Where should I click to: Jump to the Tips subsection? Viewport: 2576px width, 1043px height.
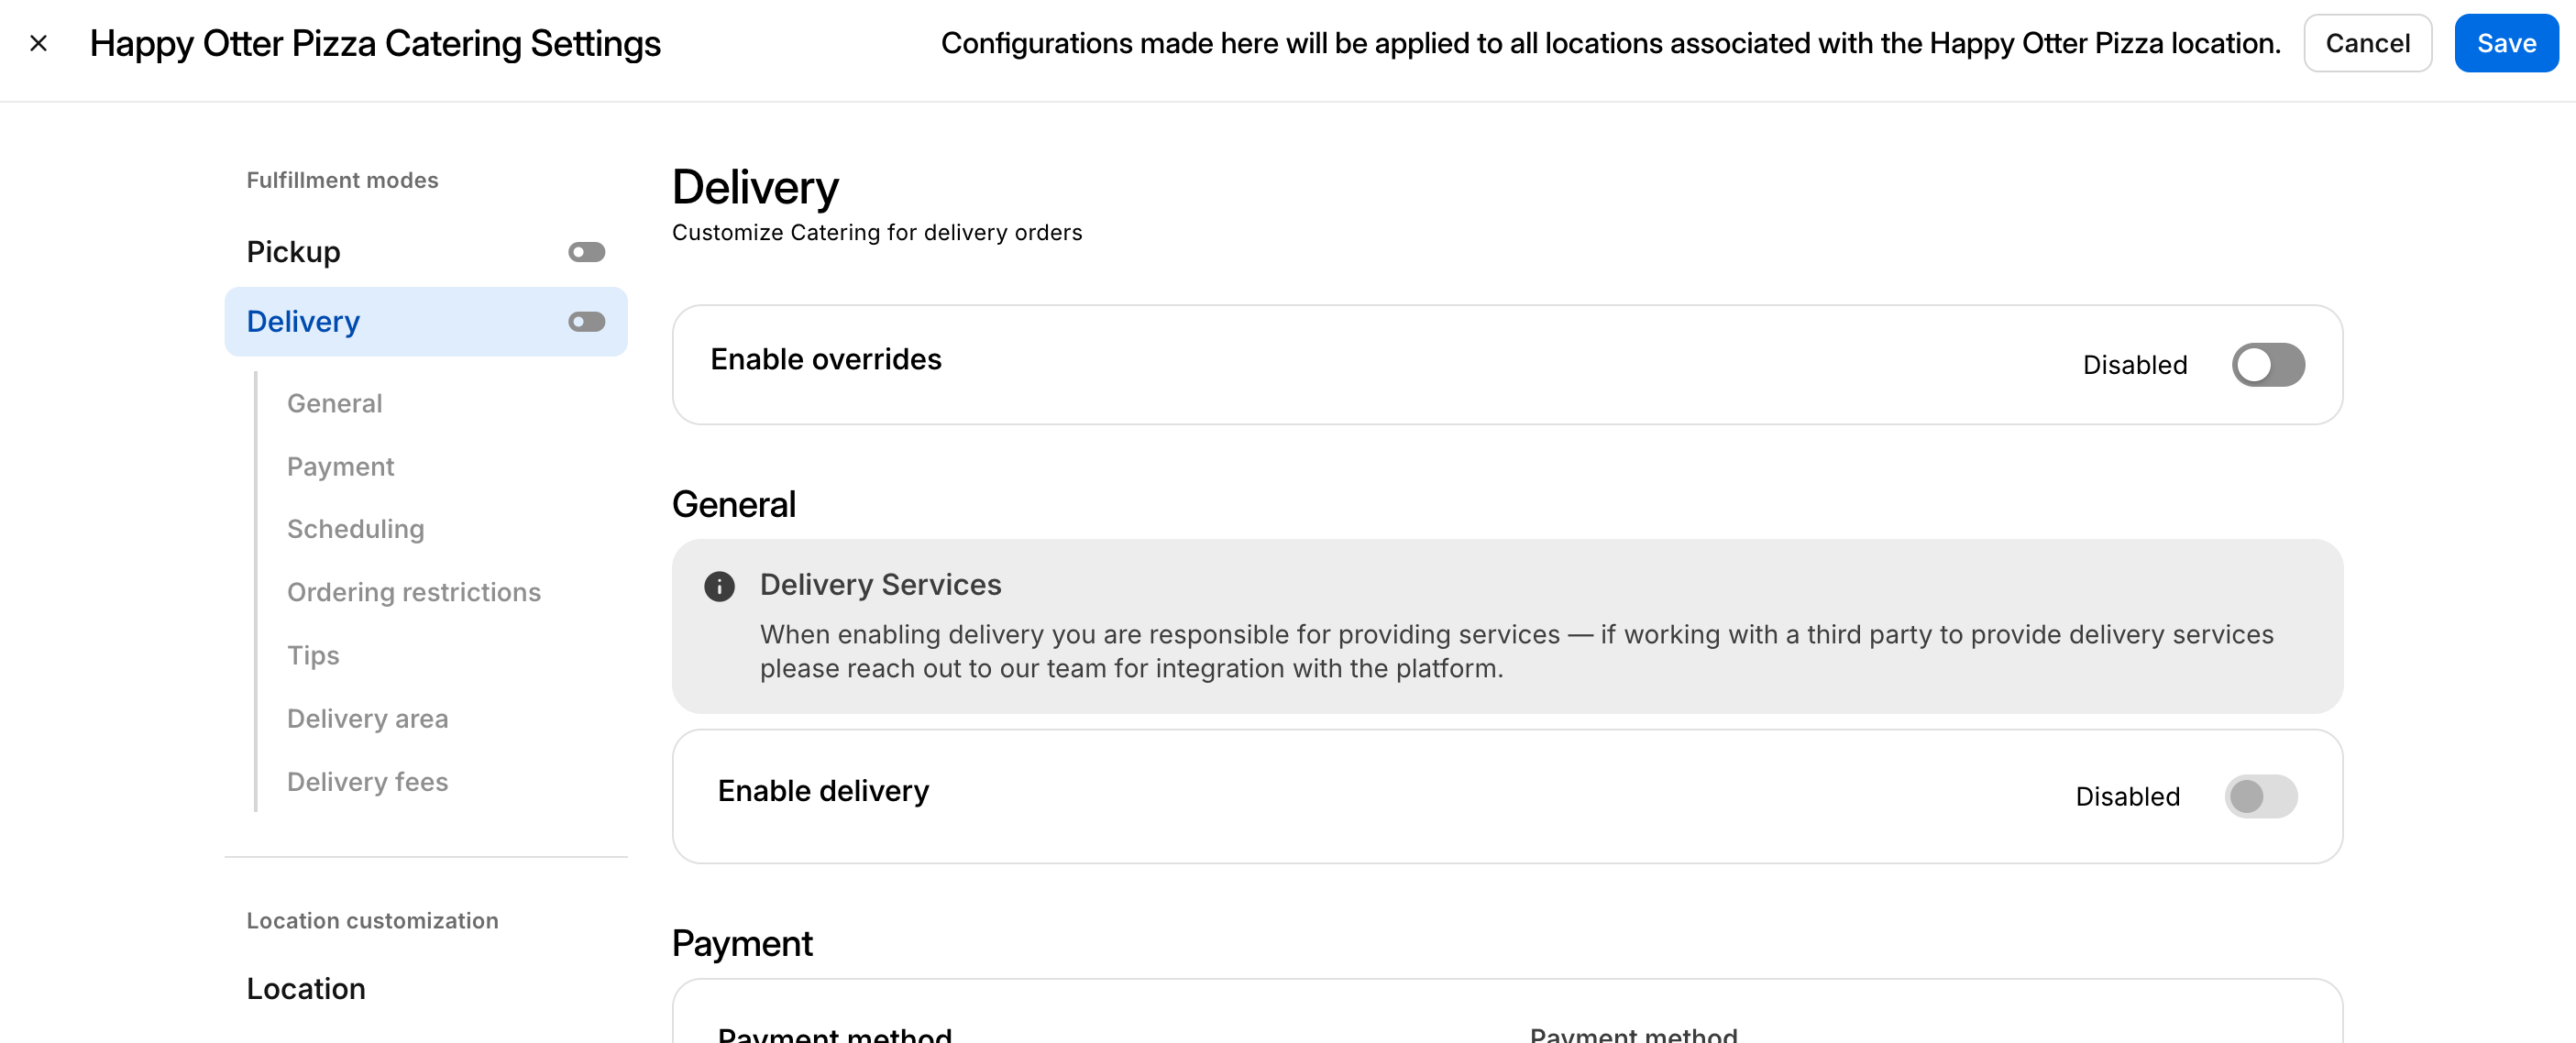coord(313,655)
